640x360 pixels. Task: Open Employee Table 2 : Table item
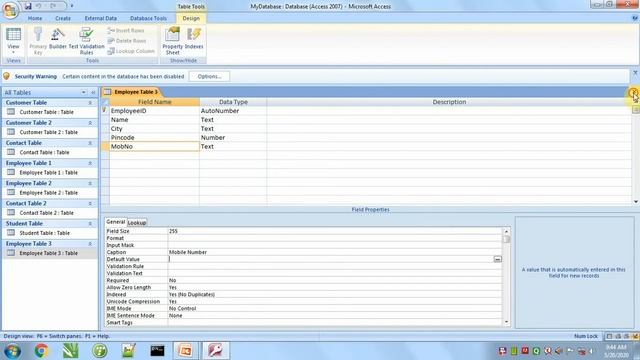click(50, 193)
